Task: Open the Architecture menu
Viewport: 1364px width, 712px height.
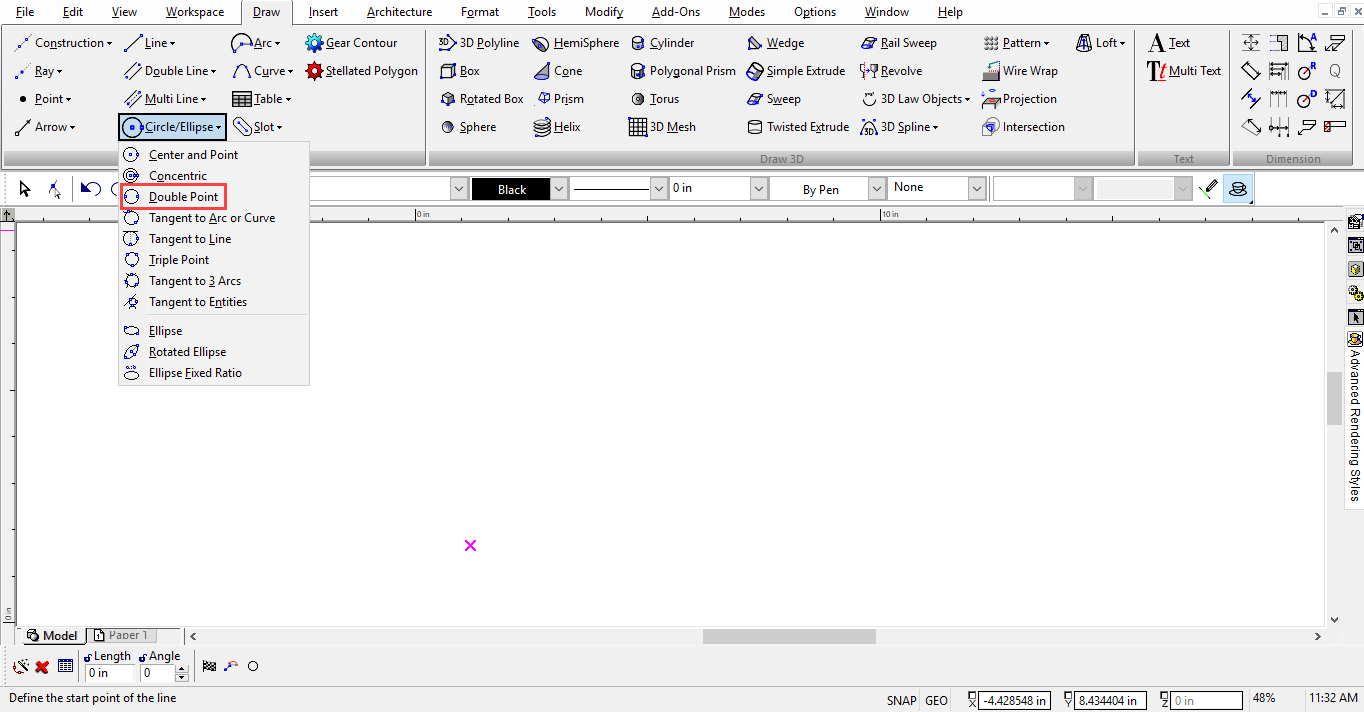Action: pos(399,12)
